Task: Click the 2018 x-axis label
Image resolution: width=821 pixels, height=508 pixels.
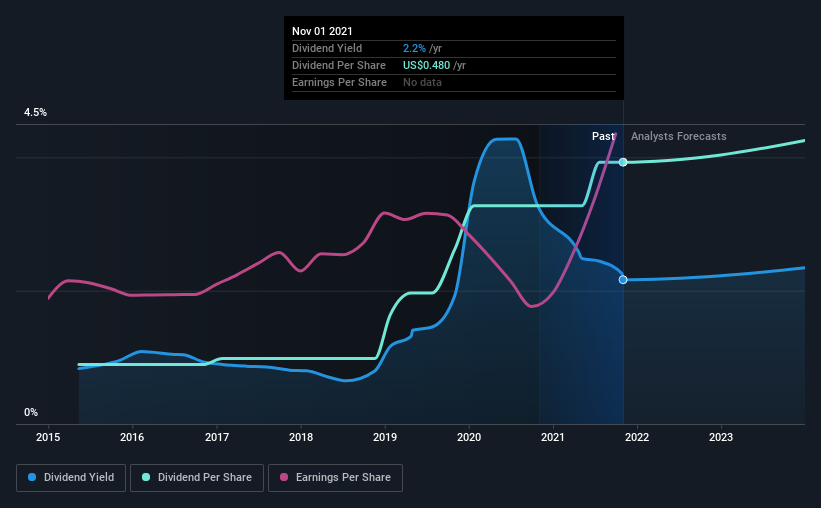Action: (x=301, y=437)
